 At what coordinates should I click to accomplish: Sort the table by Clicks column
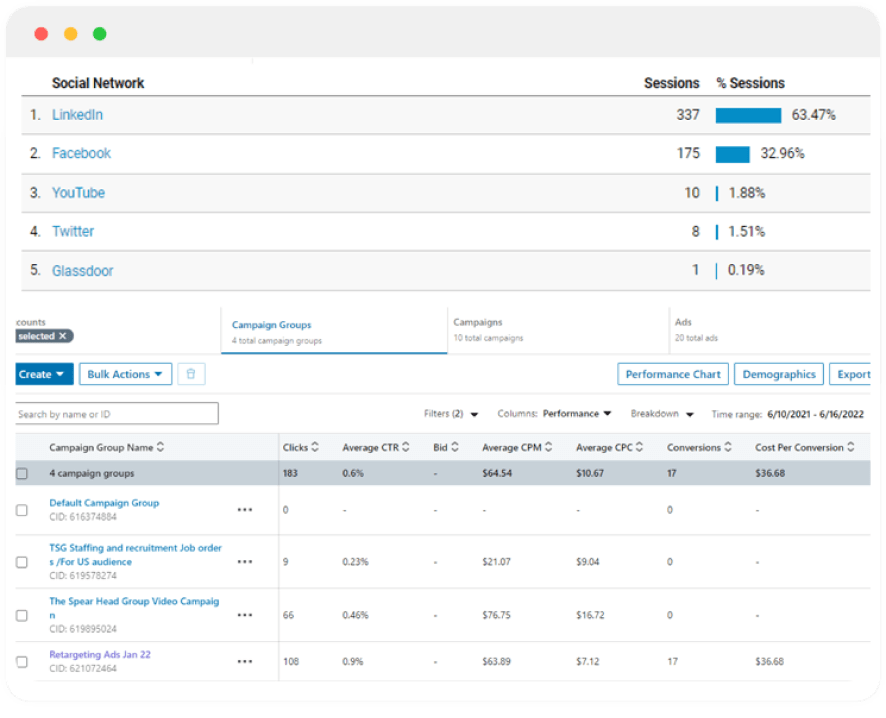pyautogui.click(x=302, y=447)
